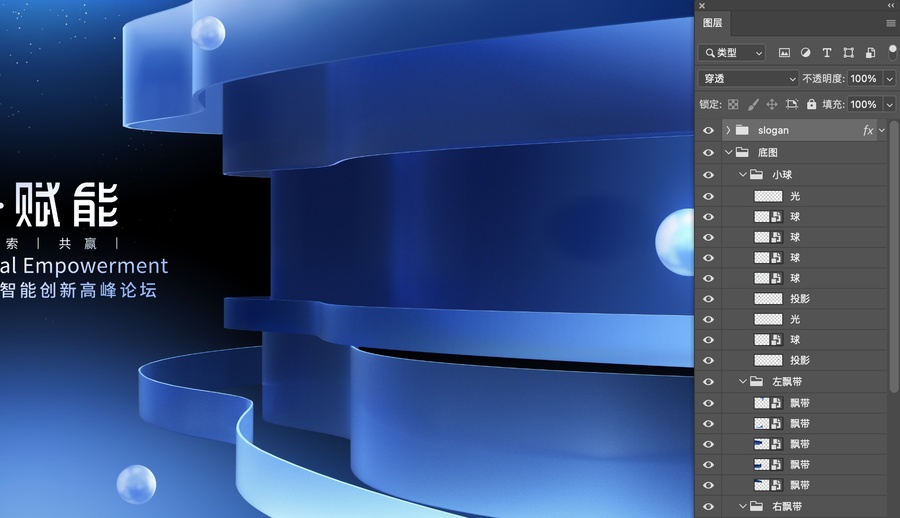Lock layer position move icon
Viewport: 900px width, 518px height.
point(772,104)
